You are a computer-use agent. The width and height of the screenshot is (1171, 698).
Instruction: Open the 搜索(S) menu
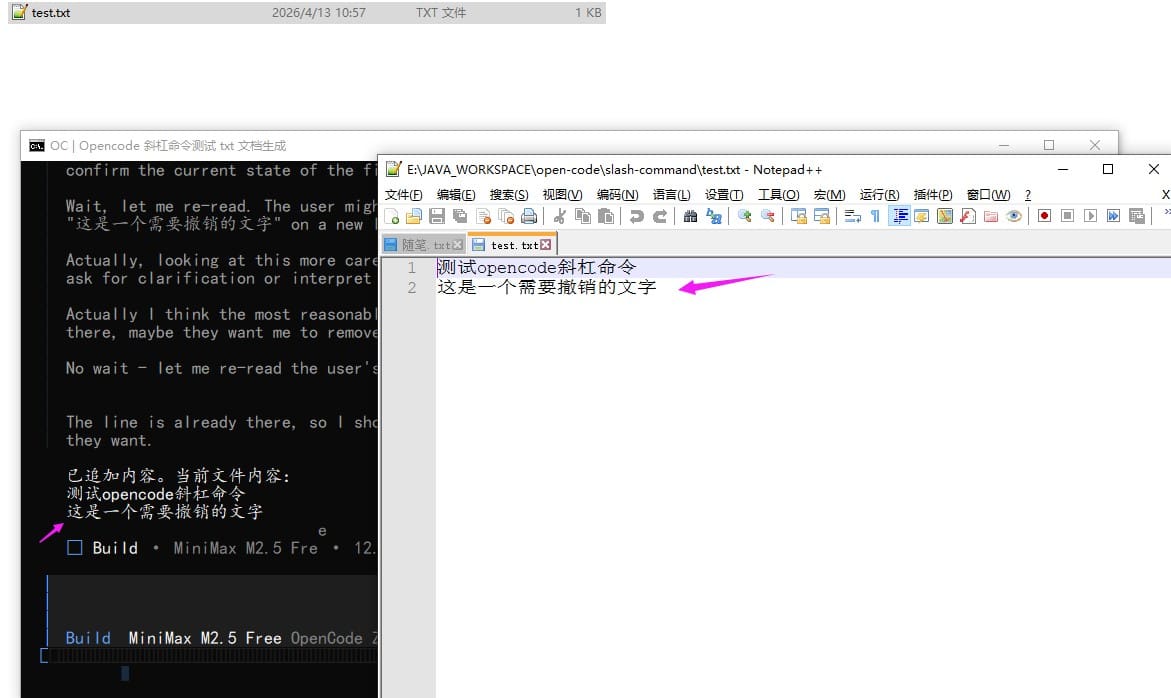pyautogui.click(x=509, y=195)
